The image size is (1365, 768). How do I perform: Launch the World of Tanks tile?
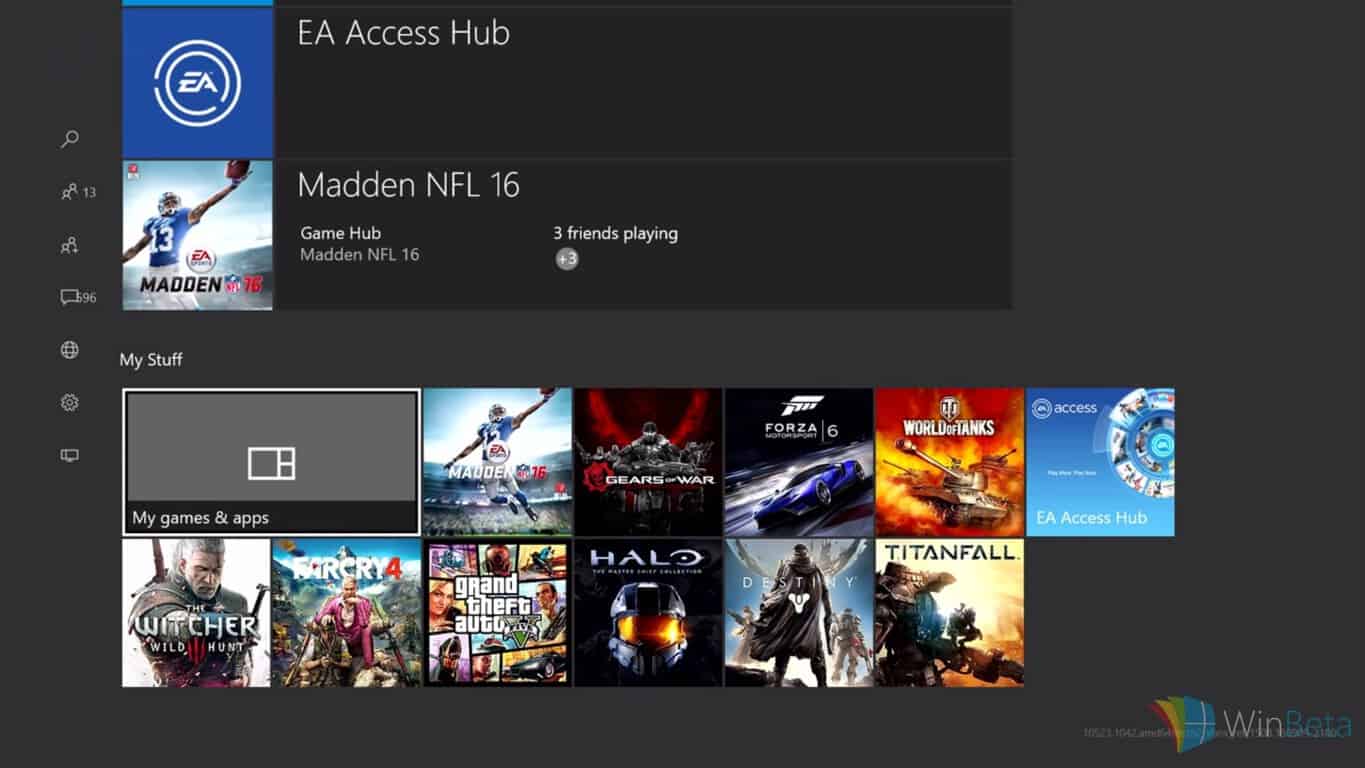click(950, 462)
